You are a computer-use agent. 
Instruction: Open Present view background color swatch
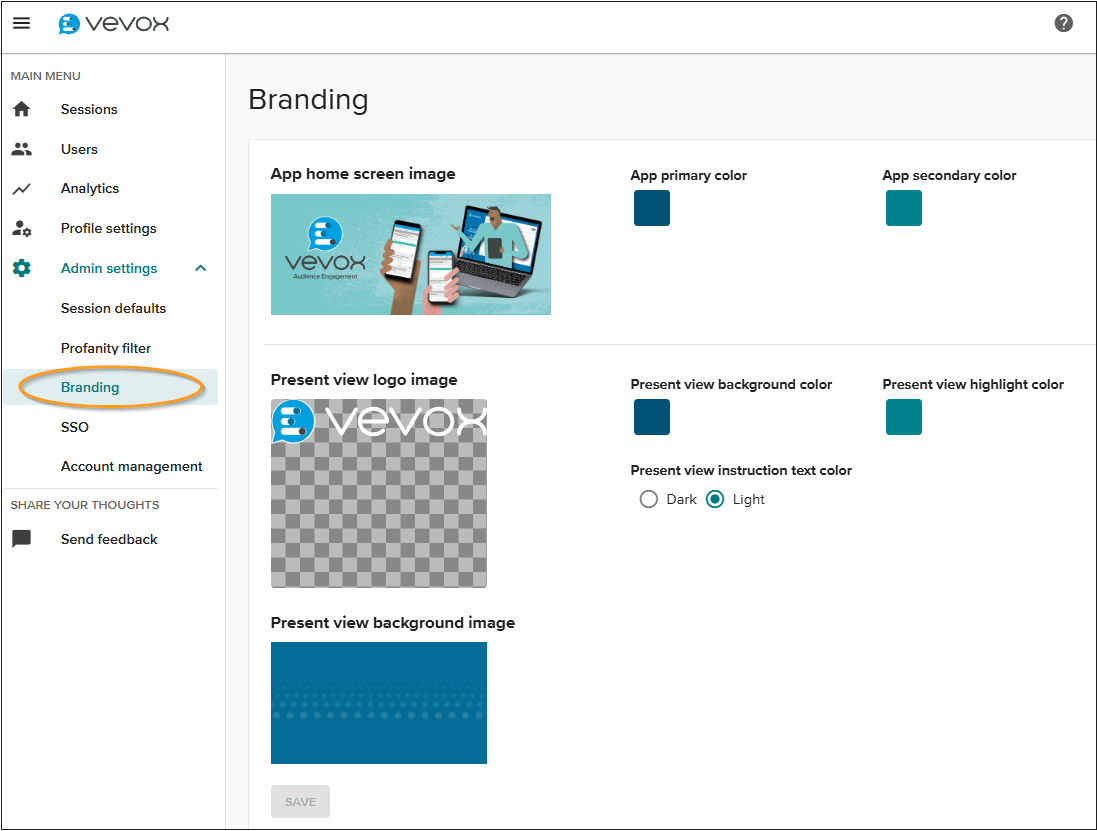652,417
